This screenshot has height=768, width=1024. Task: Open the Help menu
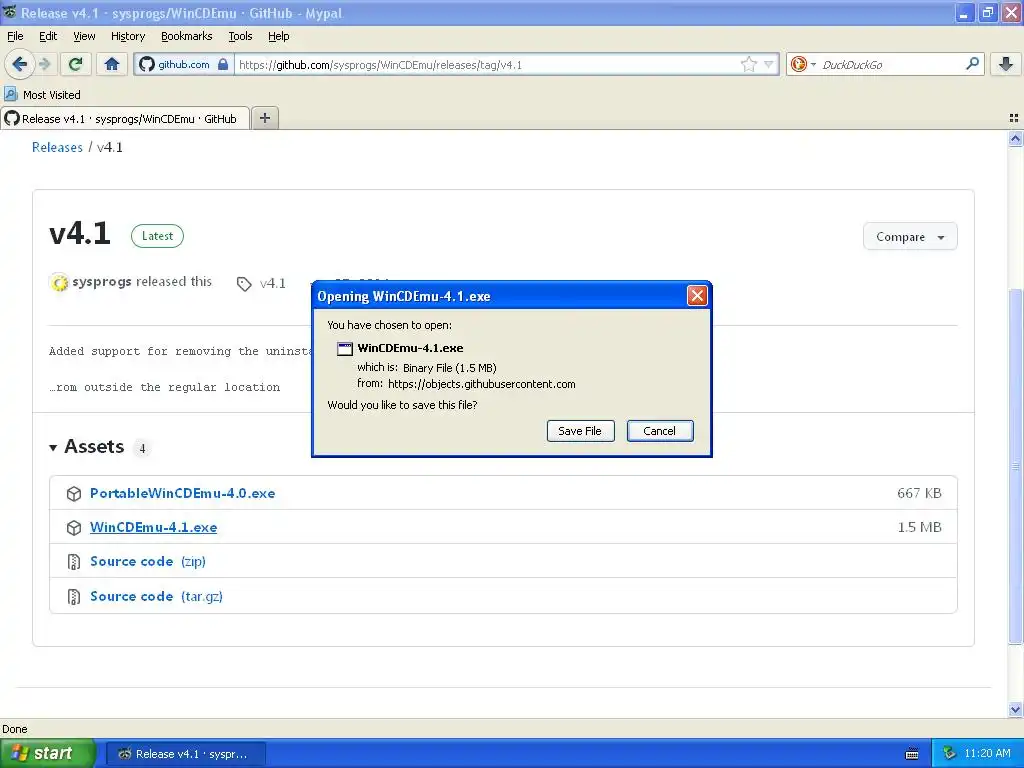[x=278, y=36]
